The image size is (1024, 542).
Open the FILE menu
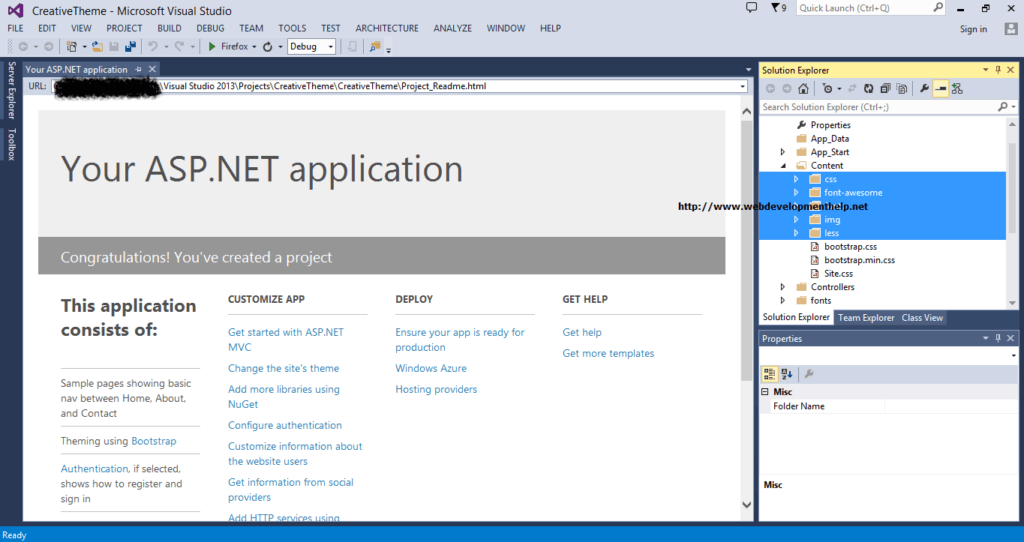pos(15,28)
